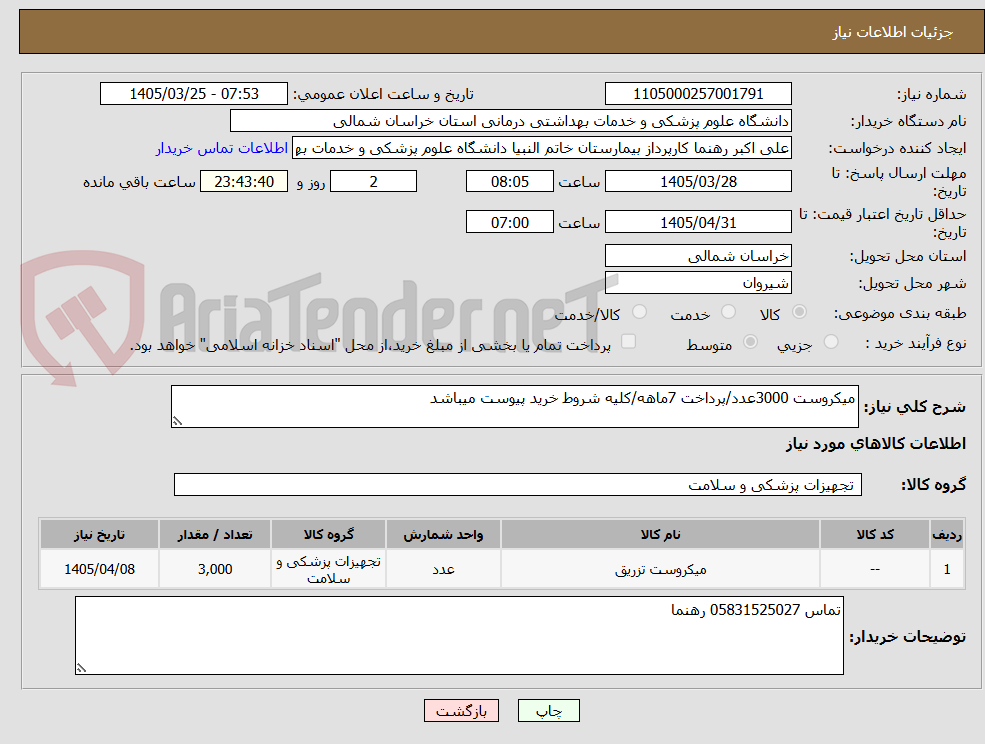Screen dimensions: 985x744
Task: Click the resize handle of the description textarea
Action: (x=177, y=422)
